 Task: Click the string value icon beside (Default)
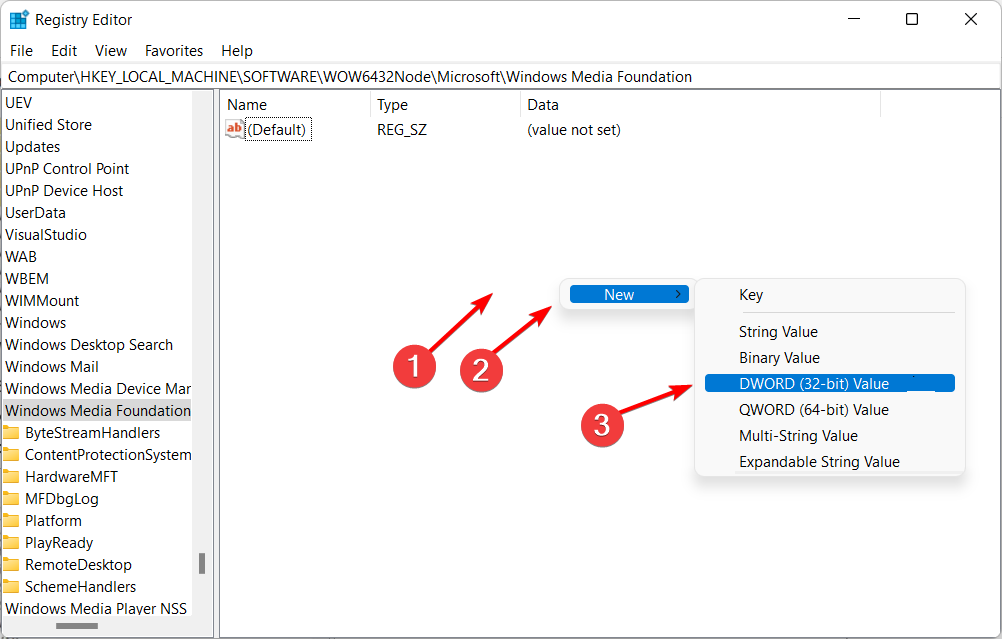(235, 129)
